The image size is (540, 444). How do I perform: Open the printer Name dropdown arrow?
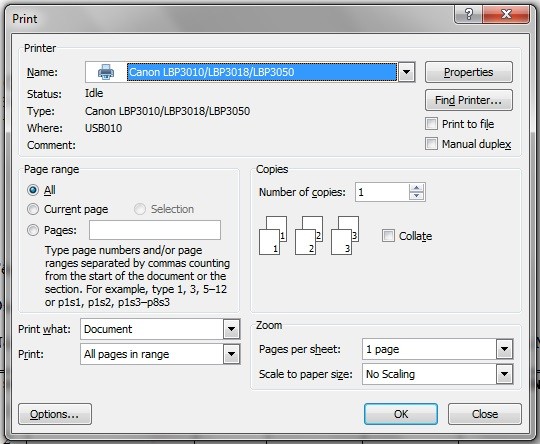(x=406, y=72)
